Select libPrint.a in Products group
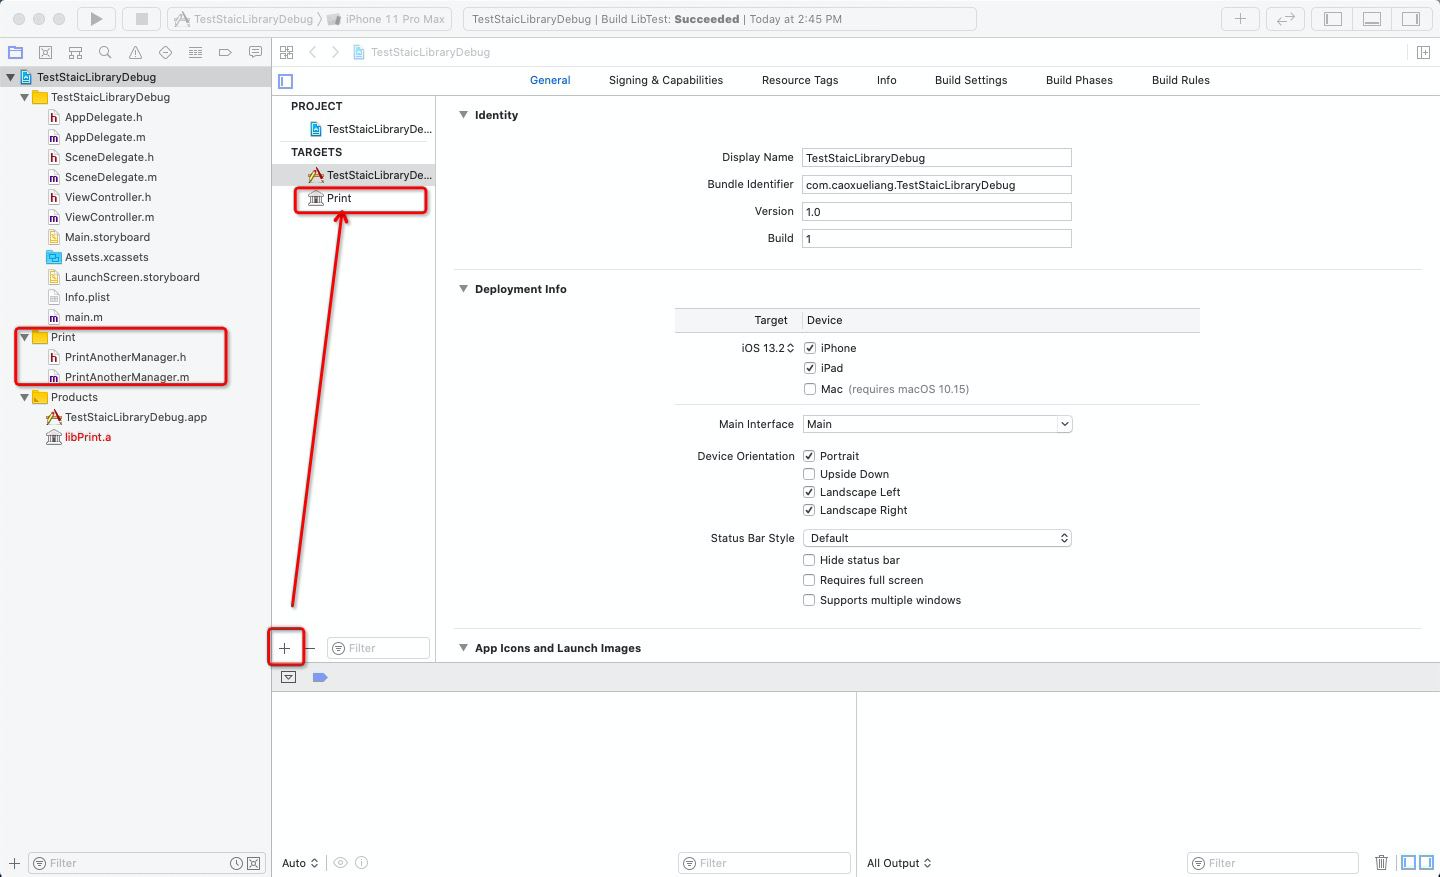 click(88, 437)
